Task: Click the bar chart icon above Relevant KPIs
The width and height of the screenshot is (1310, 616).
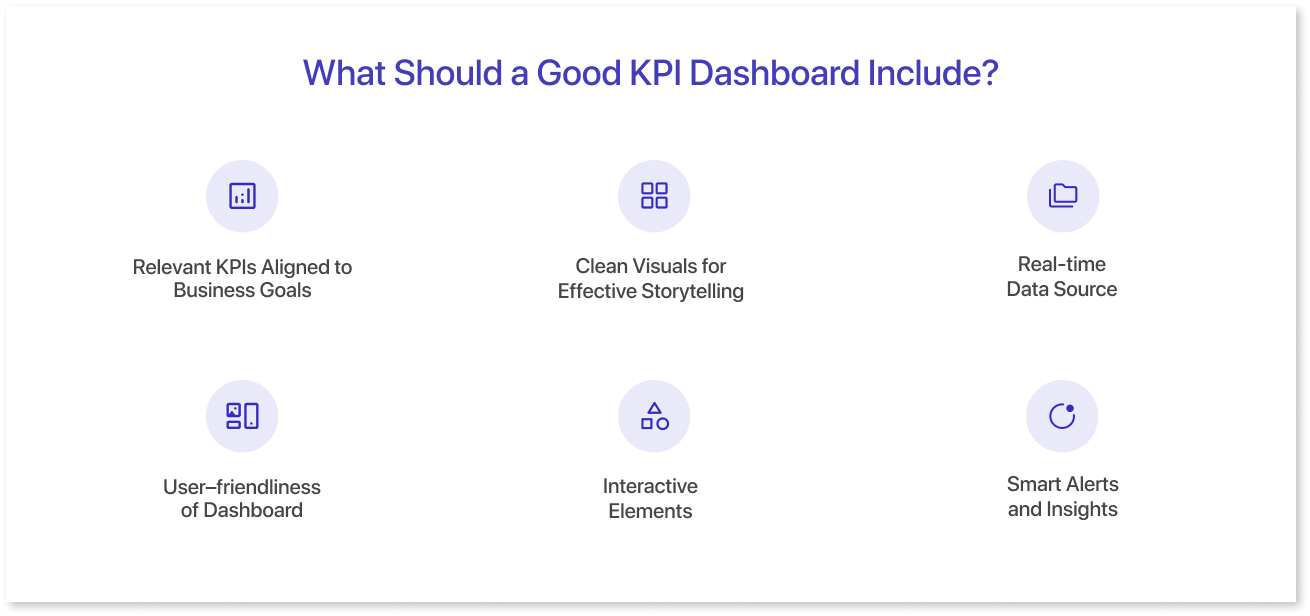Action: coord(242,196)
